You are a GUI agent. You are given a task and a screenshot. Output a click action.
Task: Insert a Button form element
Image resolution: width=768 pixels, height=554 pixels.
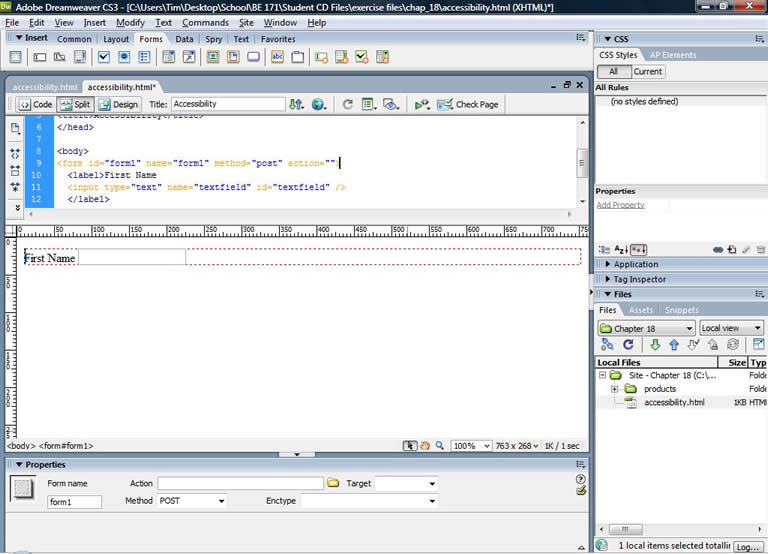253,57
